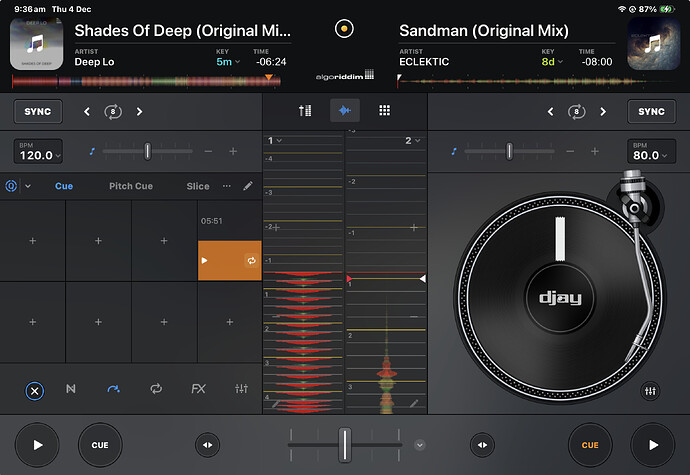Toggle SYNC on the left deck
The image size is (690, 475).
pyautogui.click(x=38, y=111)
